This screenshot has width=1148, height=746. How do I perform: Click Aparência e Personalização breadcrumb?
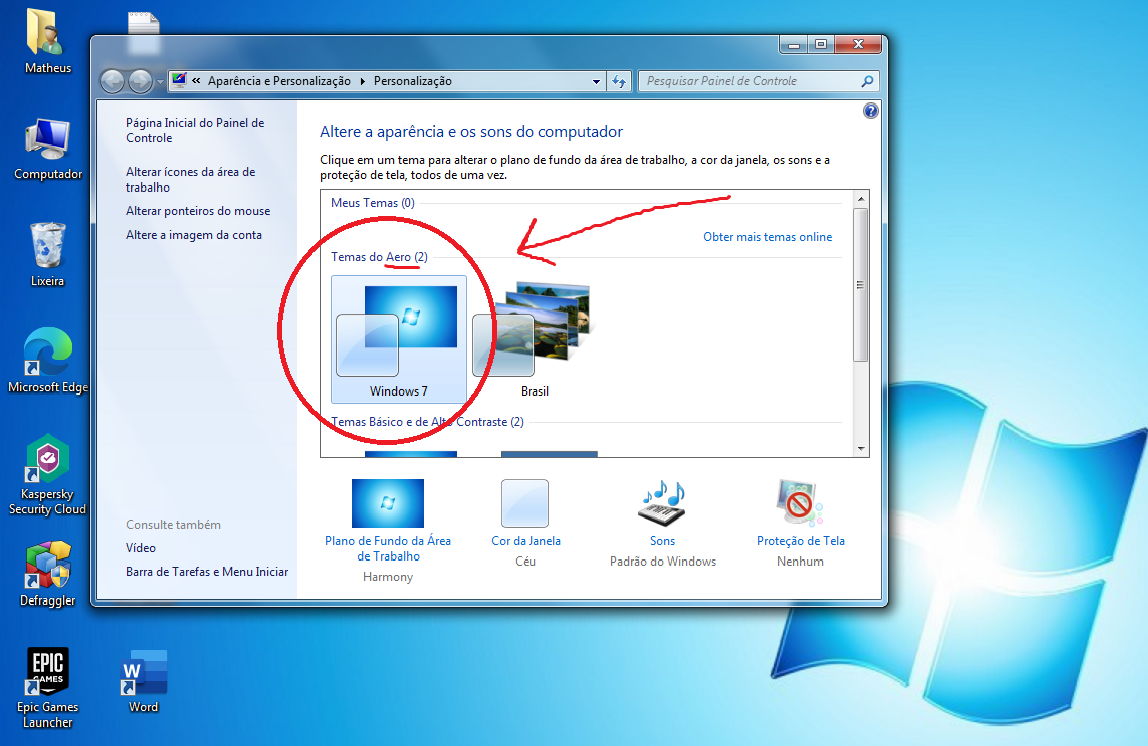click(x=279, y=81)
